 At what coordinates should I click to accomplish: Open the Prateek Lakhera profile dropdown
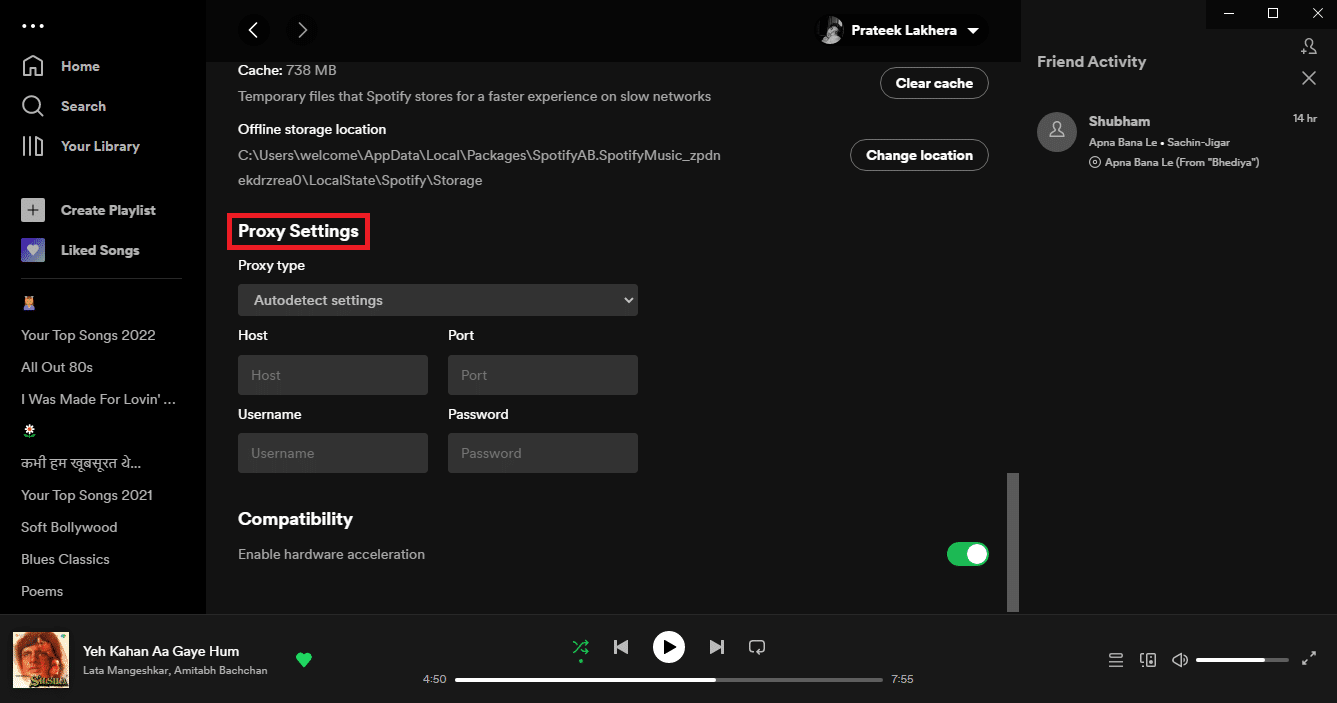902,30
